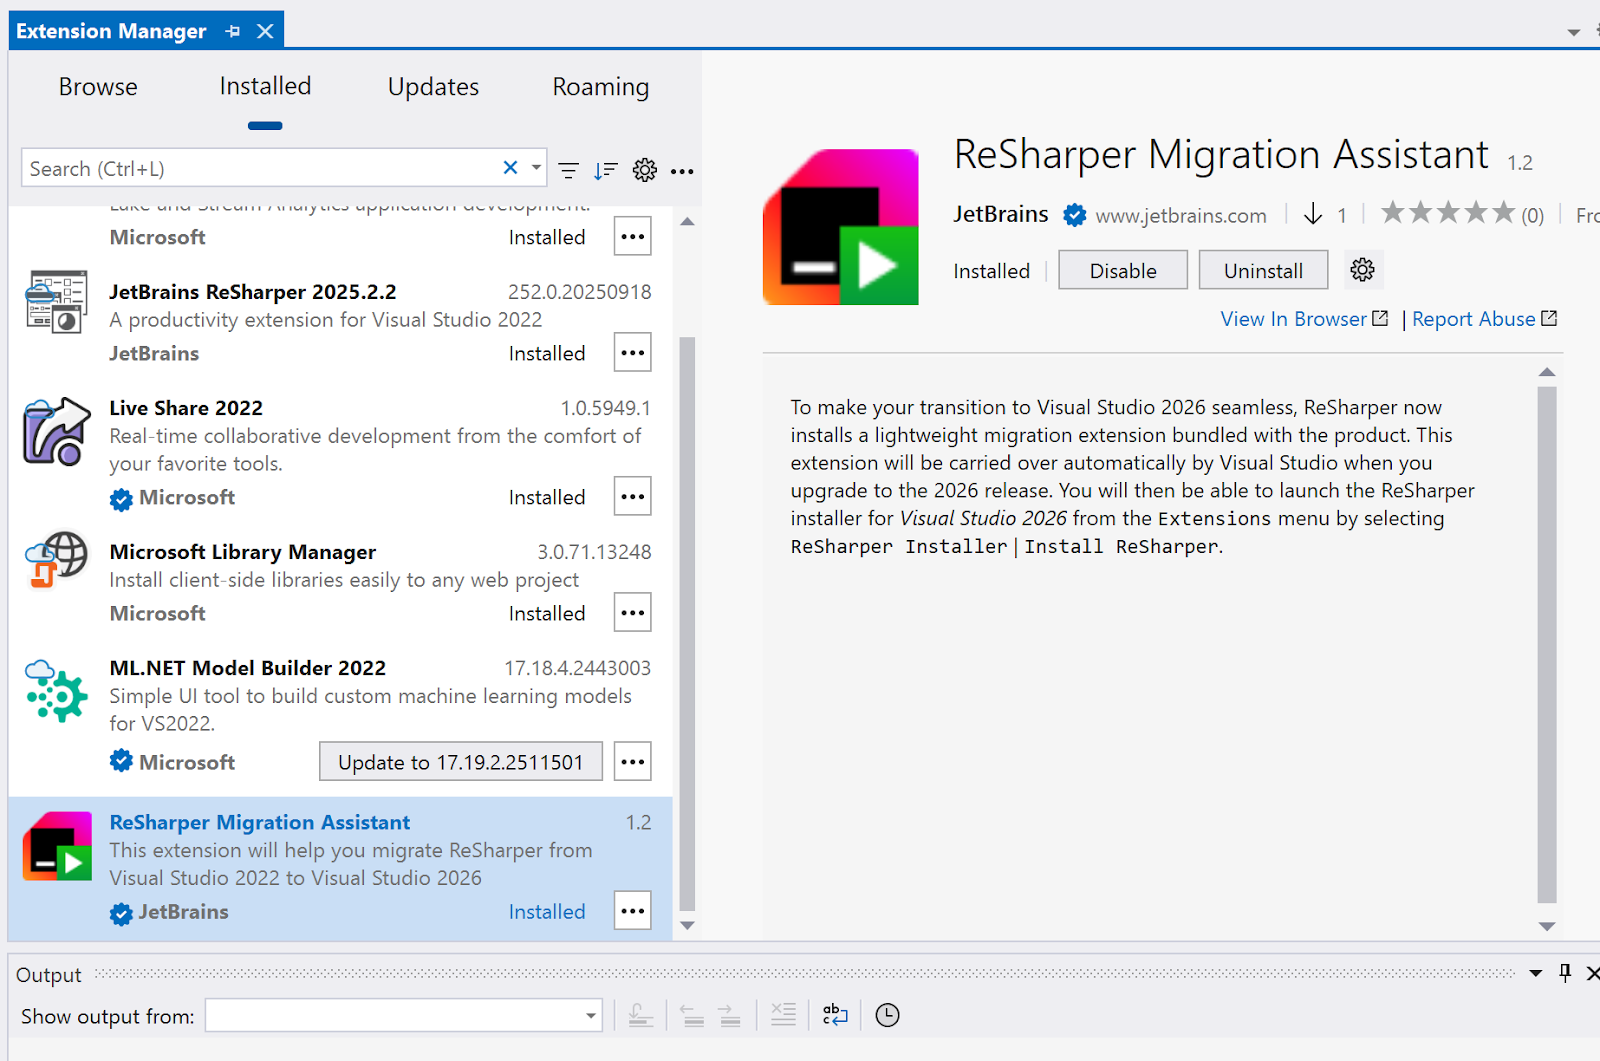Open the Show output from dropdown
The image size is (1600, 1061).
[403, 1016]
